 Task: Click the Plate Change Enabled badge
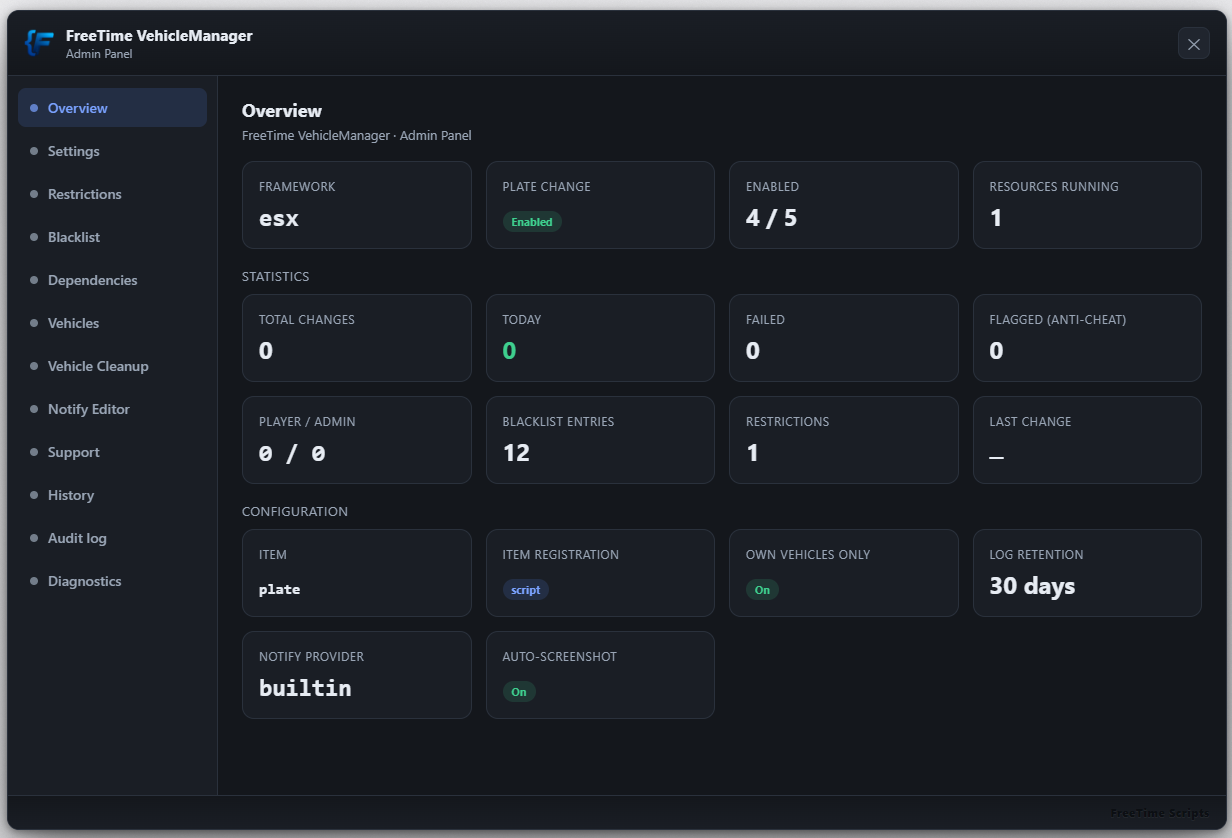click(532, 222)
